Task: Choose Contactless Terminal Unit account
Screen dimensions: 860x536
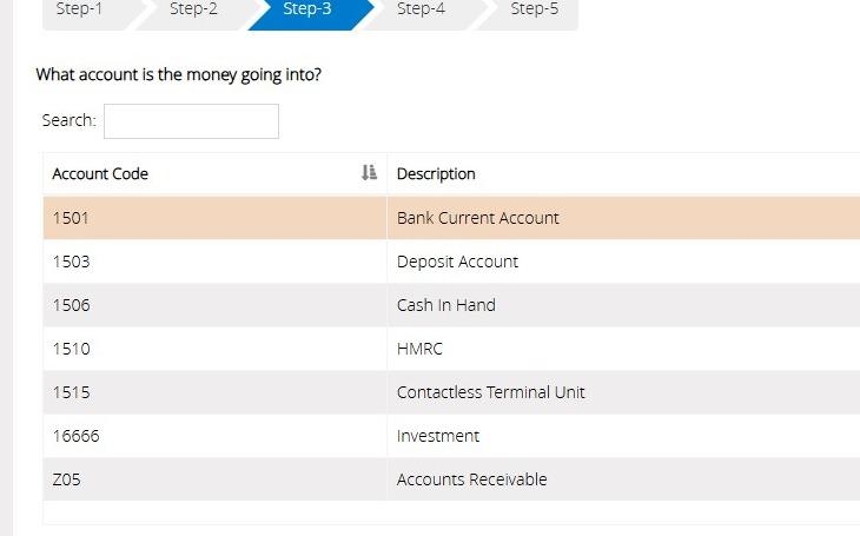Action: point(490,392)
